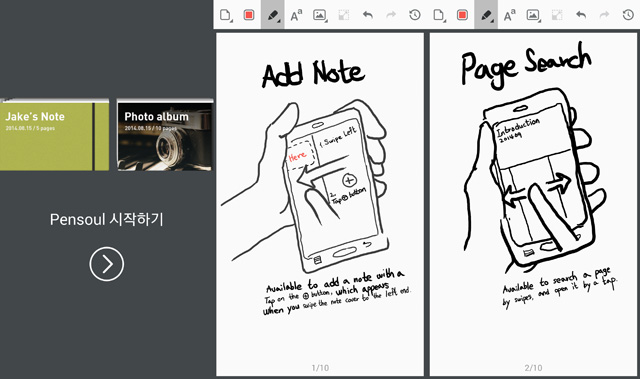Image resolution: width=640 pixels, height=379 pixels.
Task: Tap undo arrow above Page Search page
Action: pyautogui.click(x=581, y=15)
